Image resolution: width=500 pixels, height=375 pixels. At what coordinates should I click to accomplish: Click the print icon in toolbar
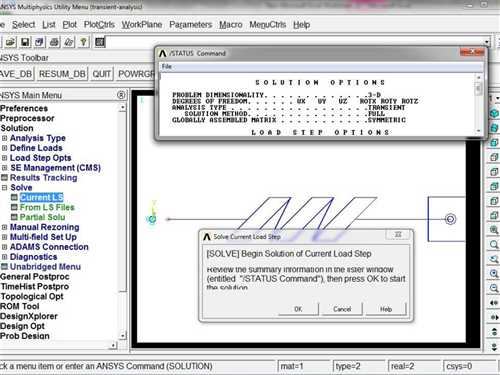coord(54,42)
